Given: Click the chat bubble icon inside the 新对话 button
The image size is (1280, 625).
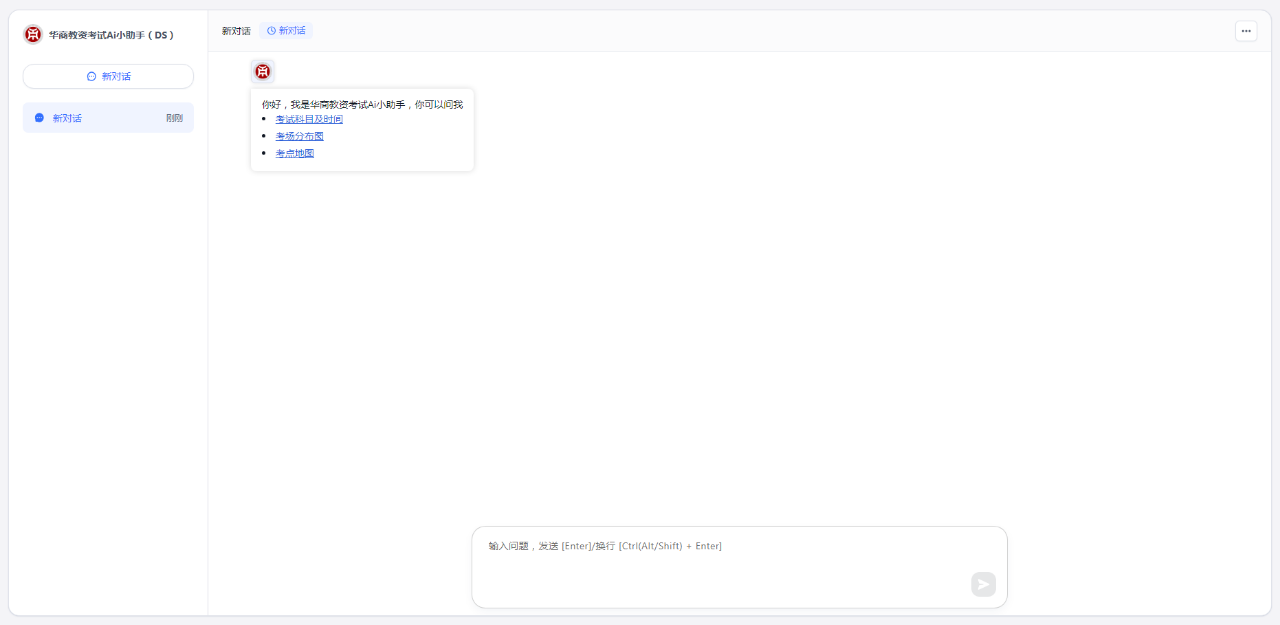Looking at the screenshot, I should [x=92, y=76].
